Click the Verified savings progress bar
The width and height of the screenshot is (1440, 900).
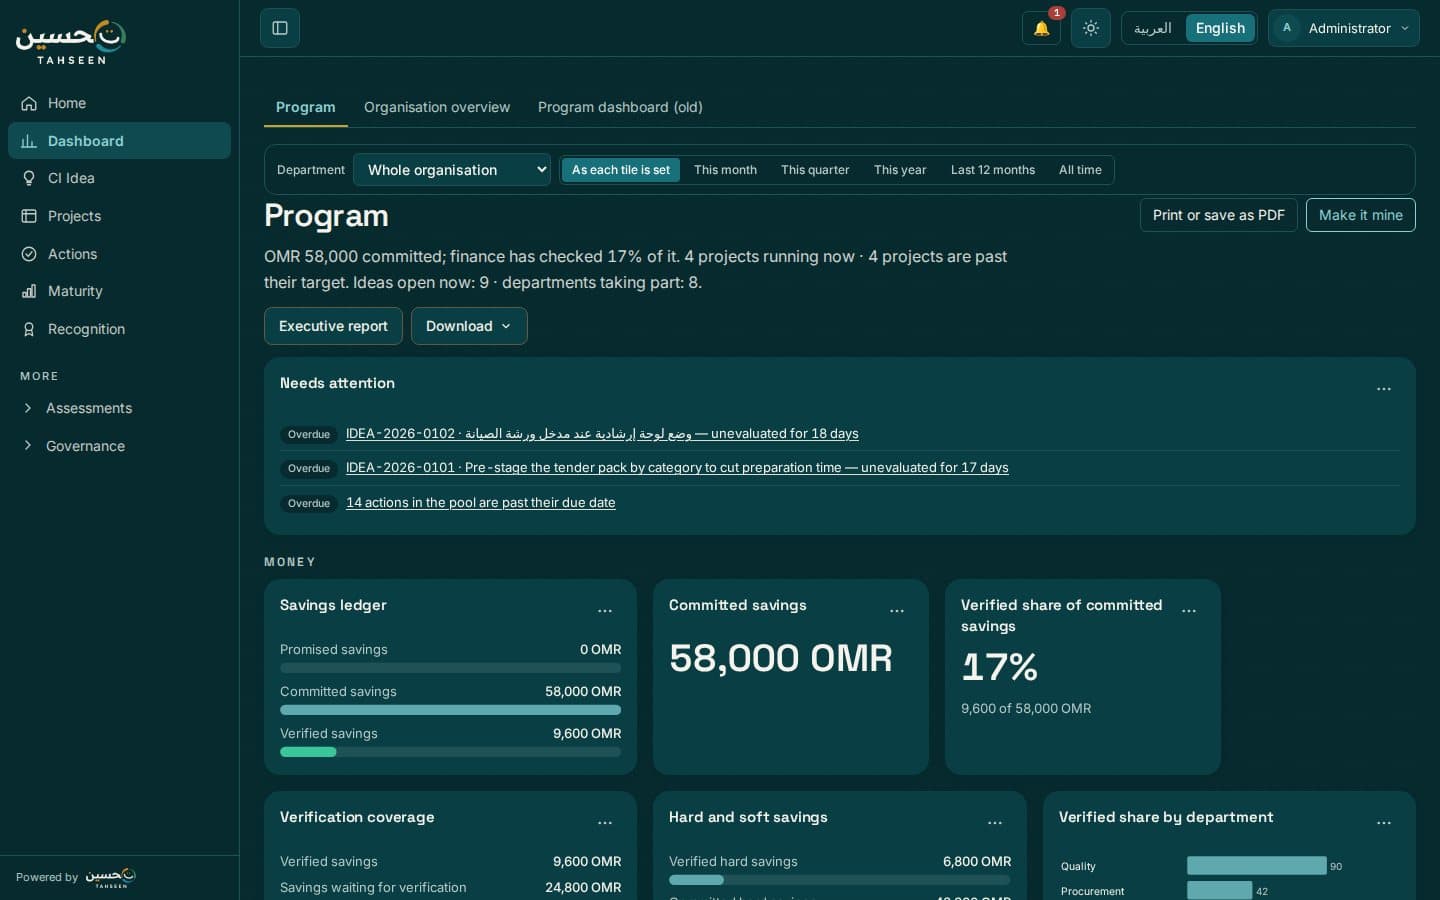(x=450, y=752)
